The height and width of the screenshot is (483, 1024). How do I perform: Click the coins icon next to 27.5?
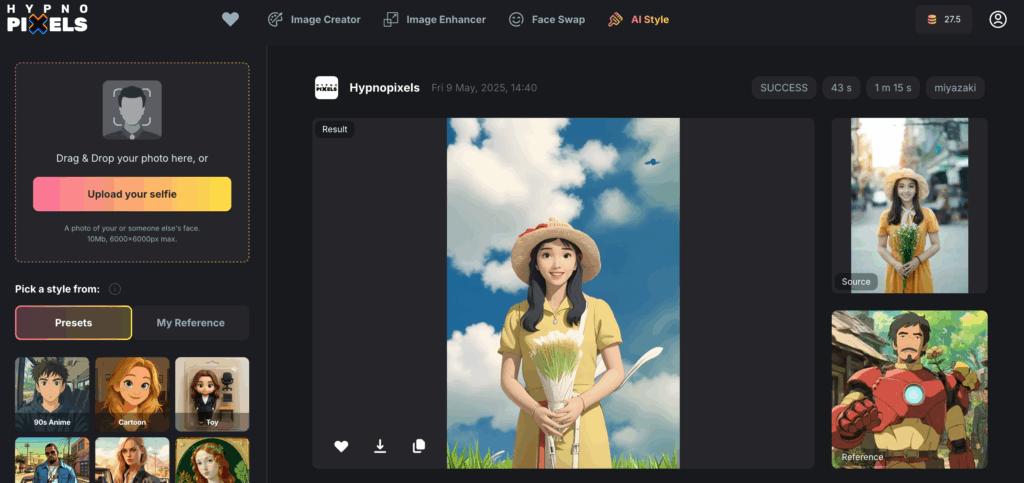932,20
